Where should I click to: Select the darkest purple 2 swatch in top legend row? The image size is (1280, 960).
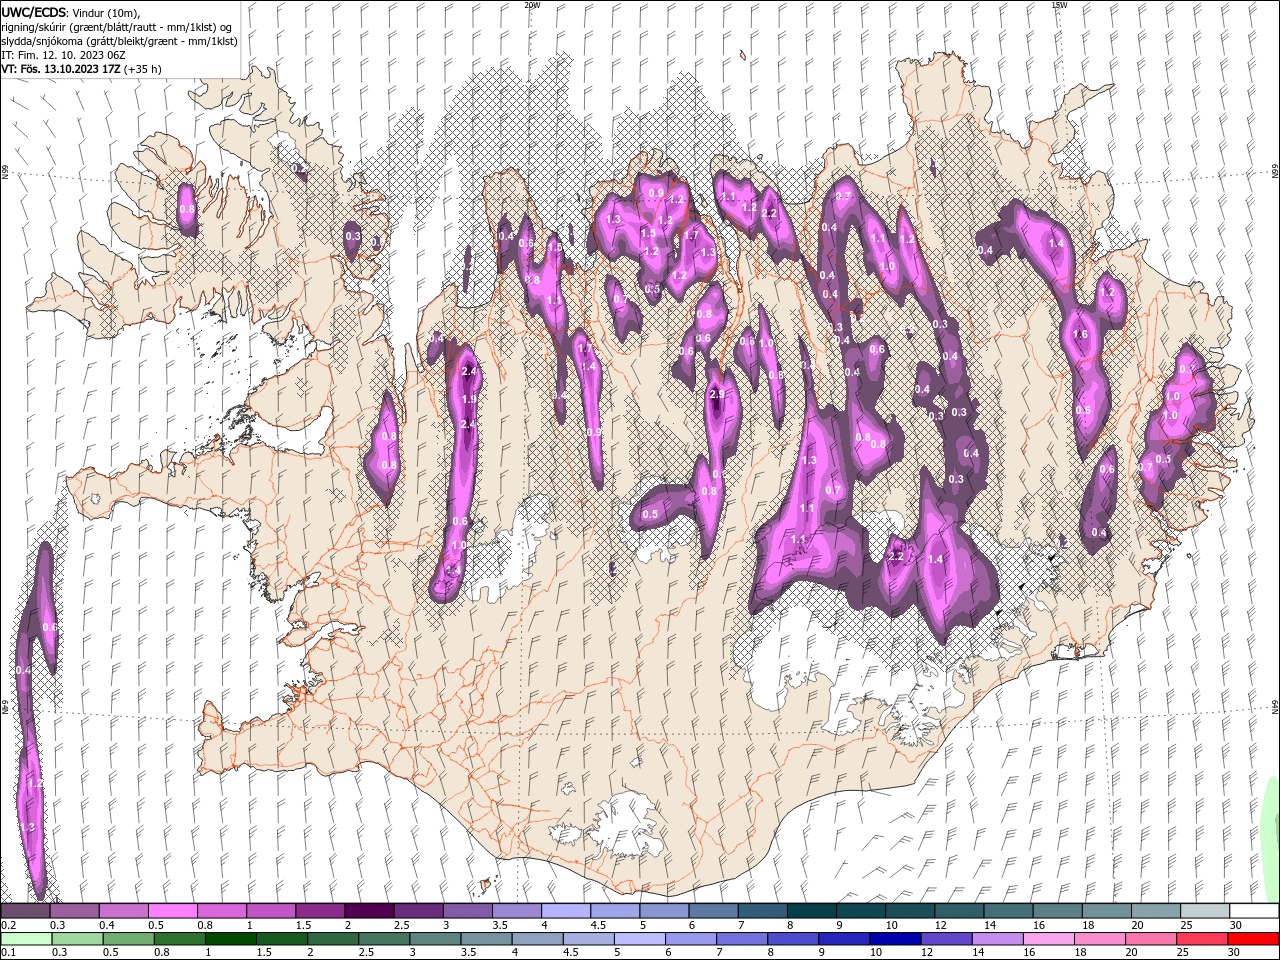pyautogui.click(x=368, y=911)
